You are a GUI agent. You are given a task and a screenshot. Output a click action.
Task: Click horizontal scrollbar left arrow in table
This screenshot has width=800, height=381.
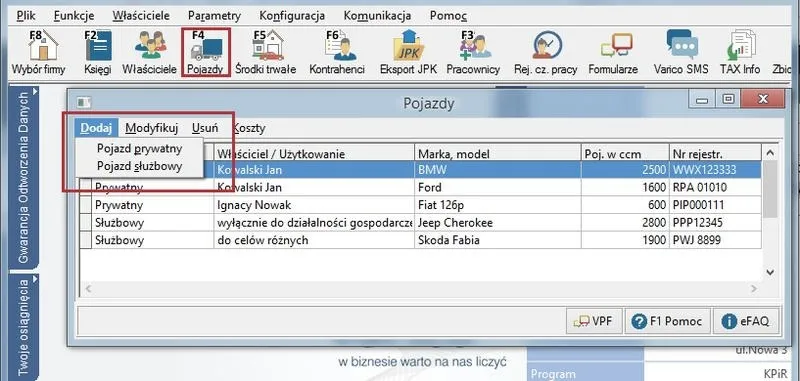click(x=88, y=289)
